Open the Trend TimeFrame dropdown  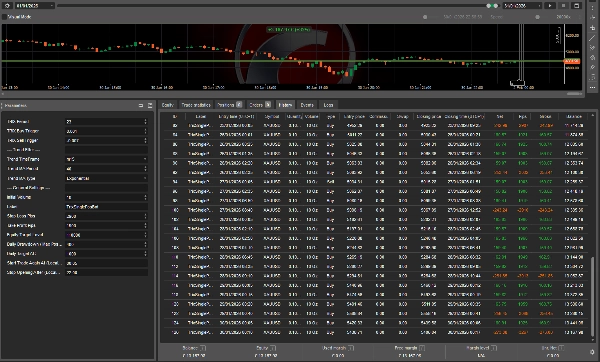[106, 159]
